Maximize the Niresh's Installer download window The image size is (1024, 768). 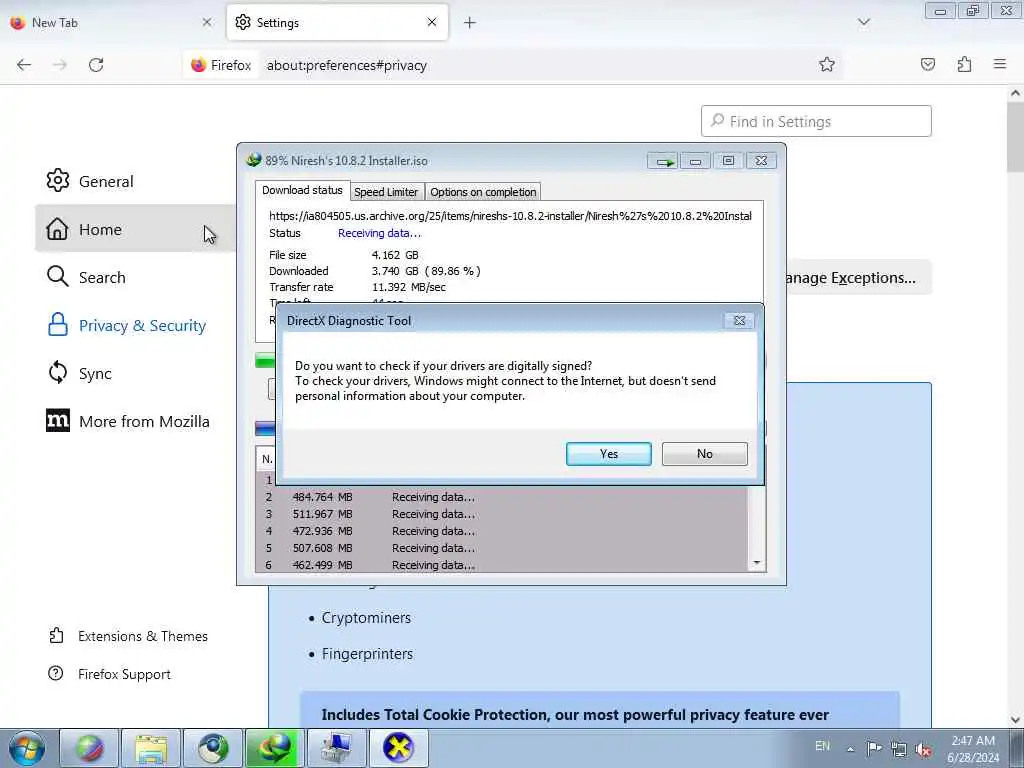click(728, 161)
